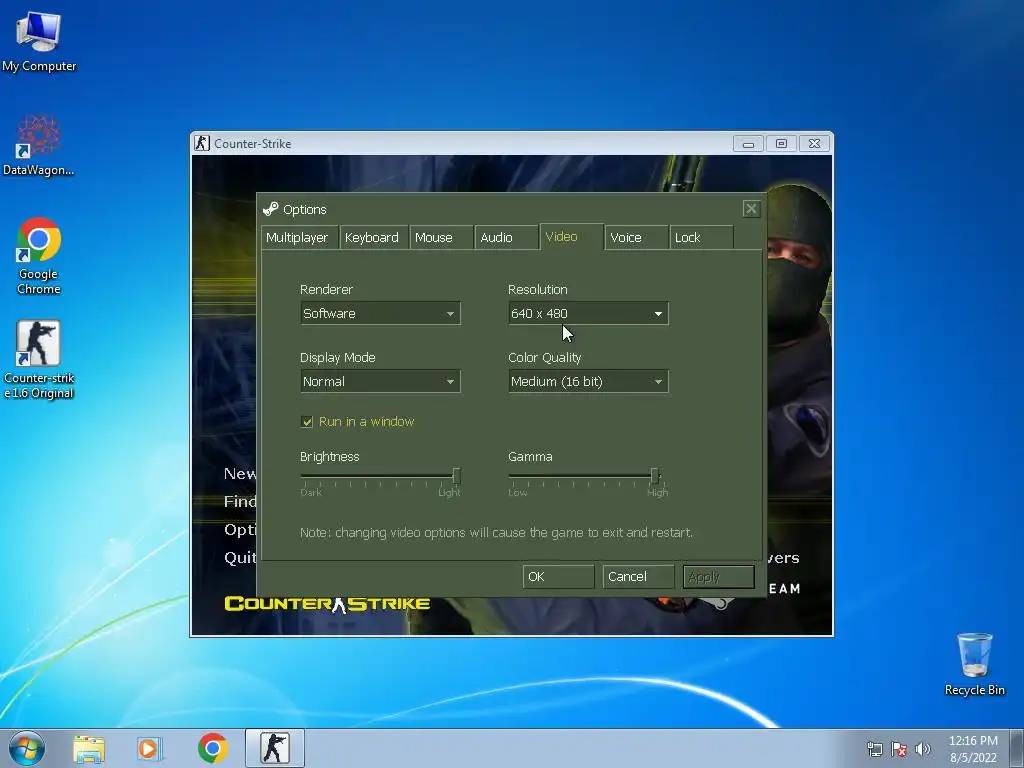This screenshot has height=768, width=1024.
Task: Open Chrome from the taskbar
Action: [x=213, y=748]
